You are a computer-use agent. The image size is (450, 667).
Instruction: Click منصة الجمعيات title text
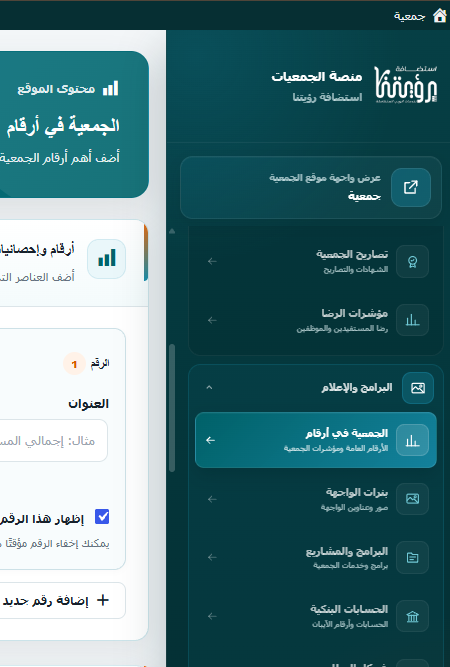coord(317,77)
